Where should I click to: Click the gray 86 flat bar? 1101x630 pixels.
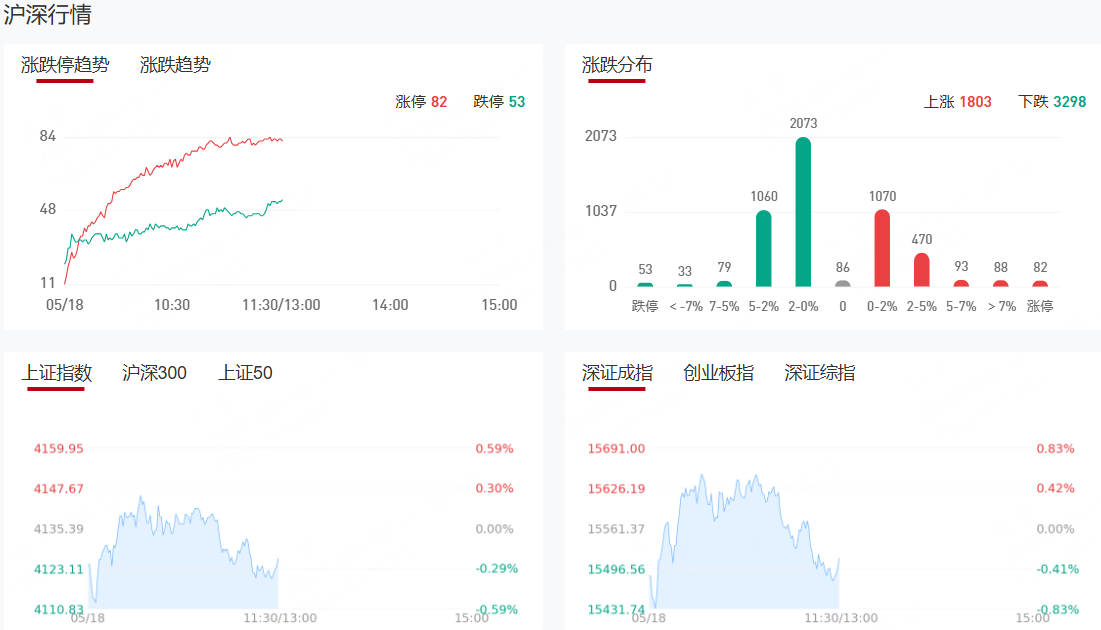(x=843, y=284)
